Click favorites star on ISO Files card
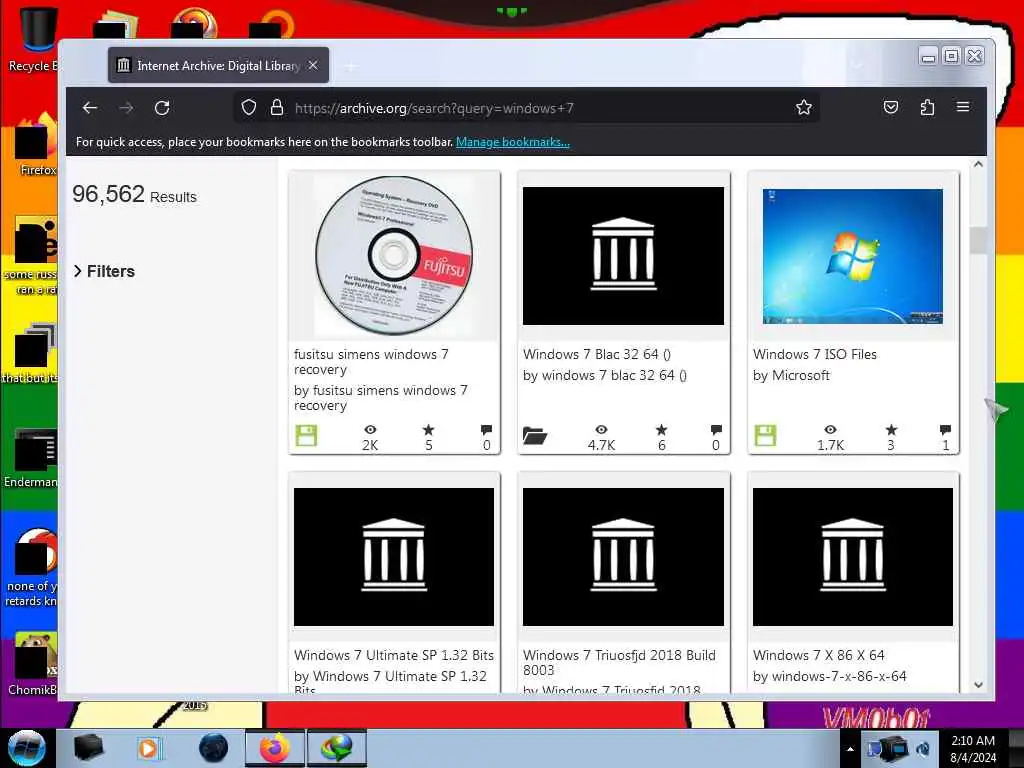The width and height of the screenshot is (1024, 768). 891,430
